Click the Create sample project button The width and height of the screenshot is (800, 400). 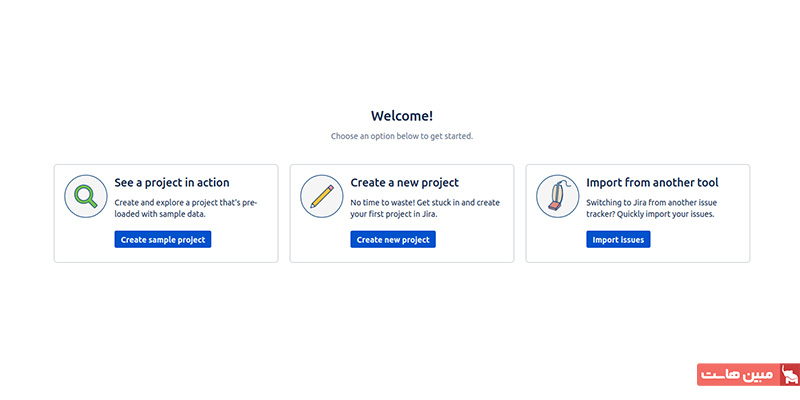click(x=163, y=239)
